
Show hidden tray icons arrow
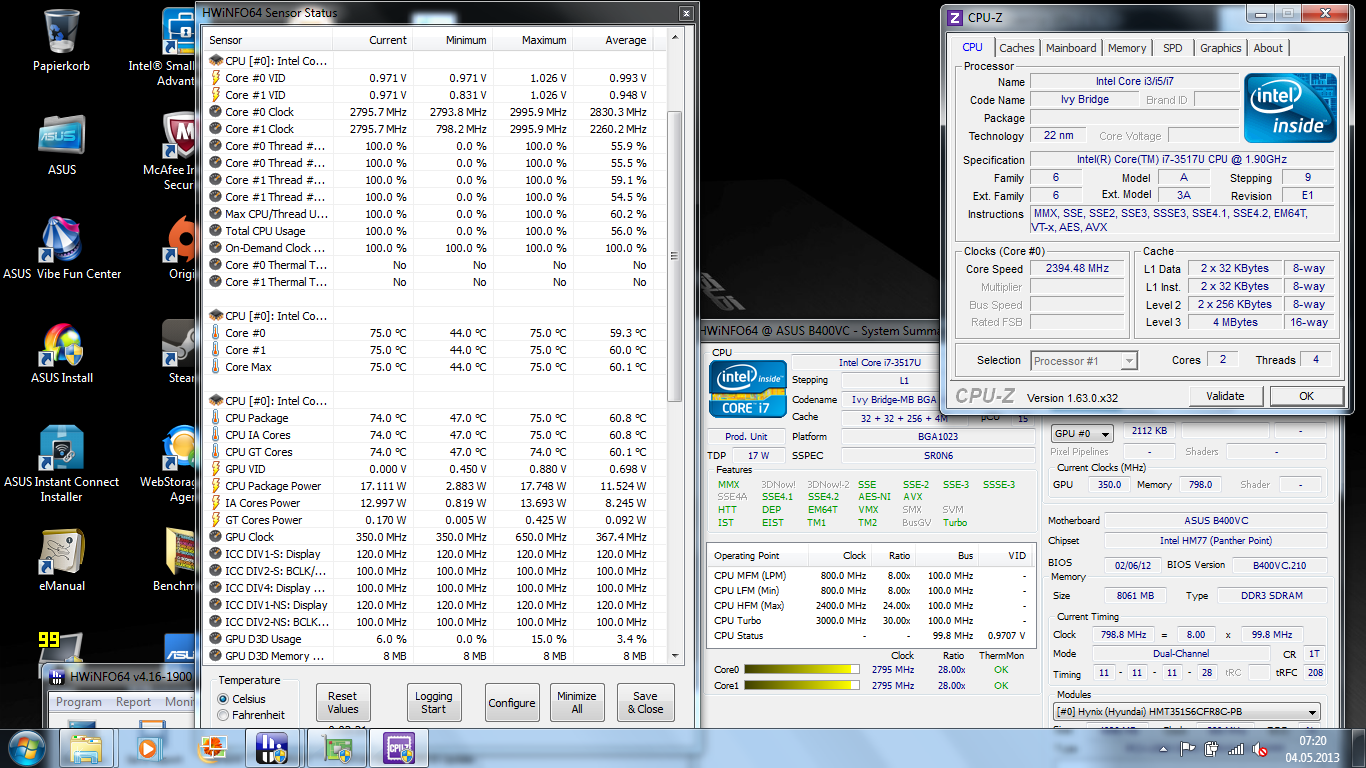(1164, 748)
